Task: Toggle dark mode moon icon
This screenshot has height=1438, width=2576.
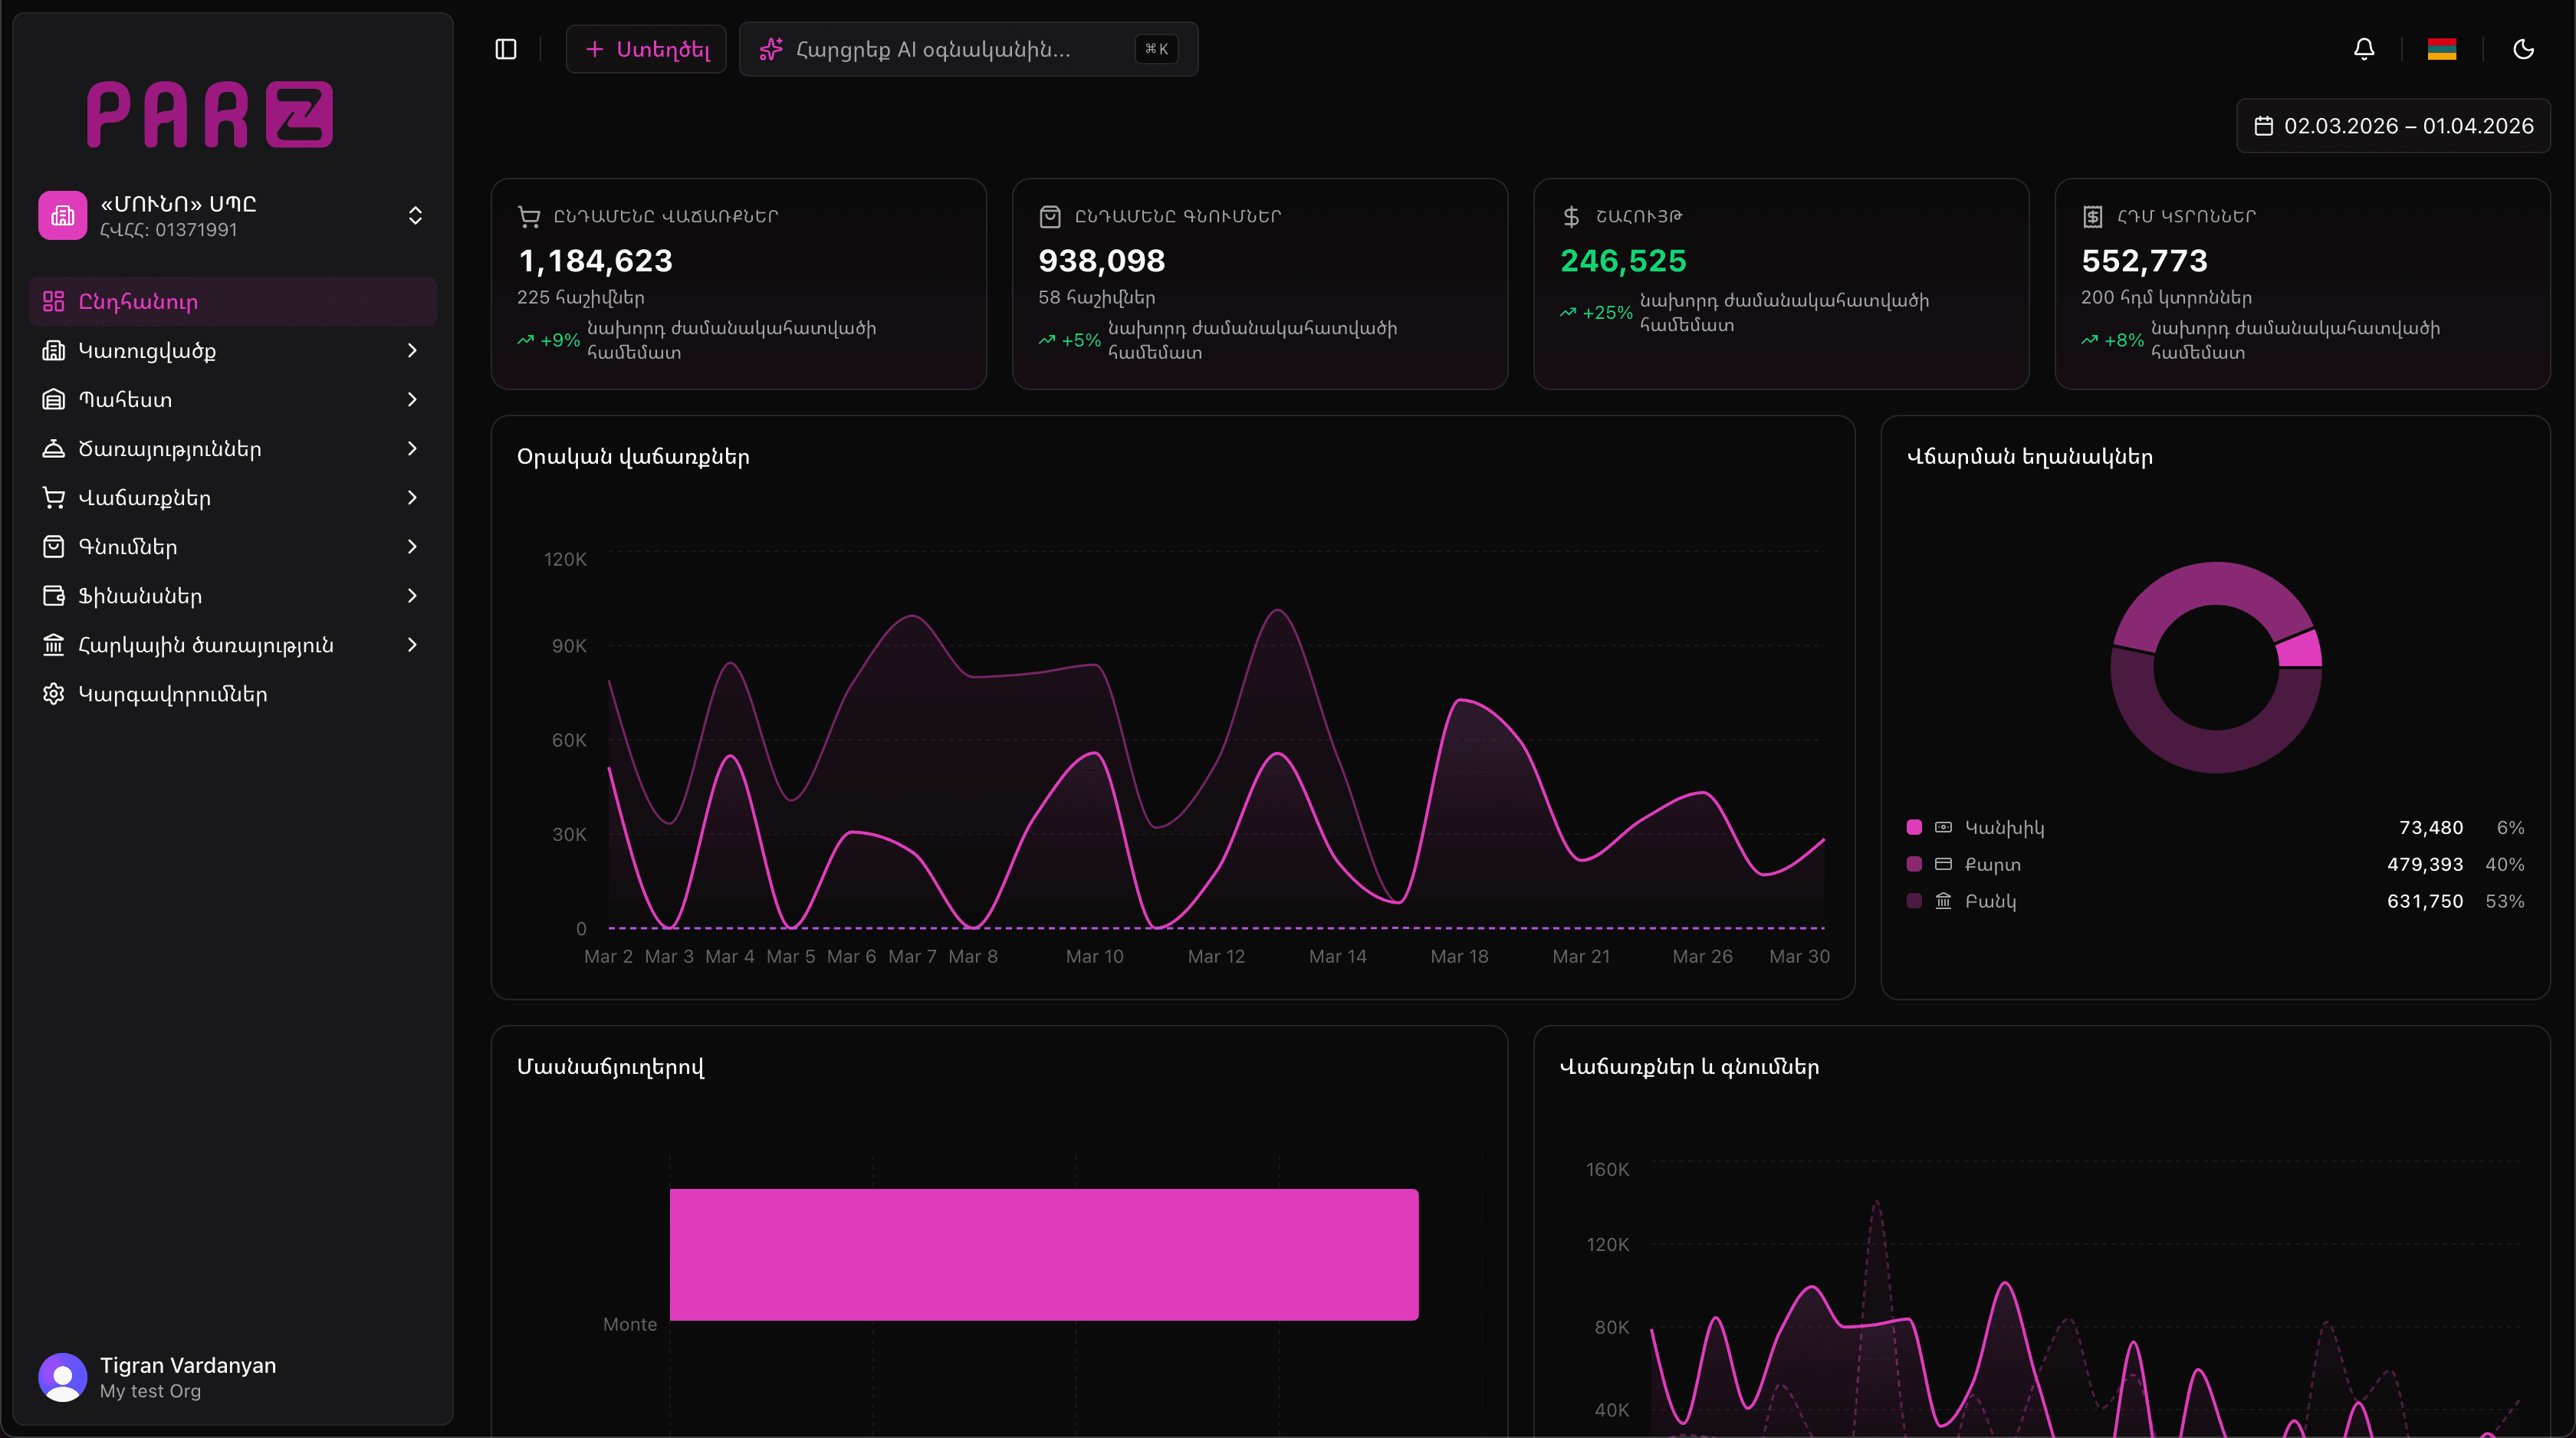Action: pyautogui.click(x=2523, y=49)
